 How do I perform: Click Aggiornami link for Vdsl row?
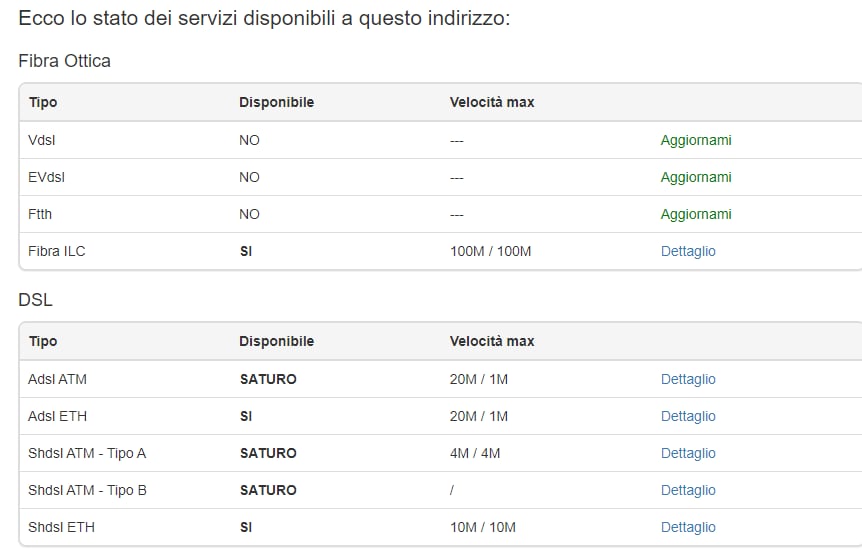tap(696, 140)
